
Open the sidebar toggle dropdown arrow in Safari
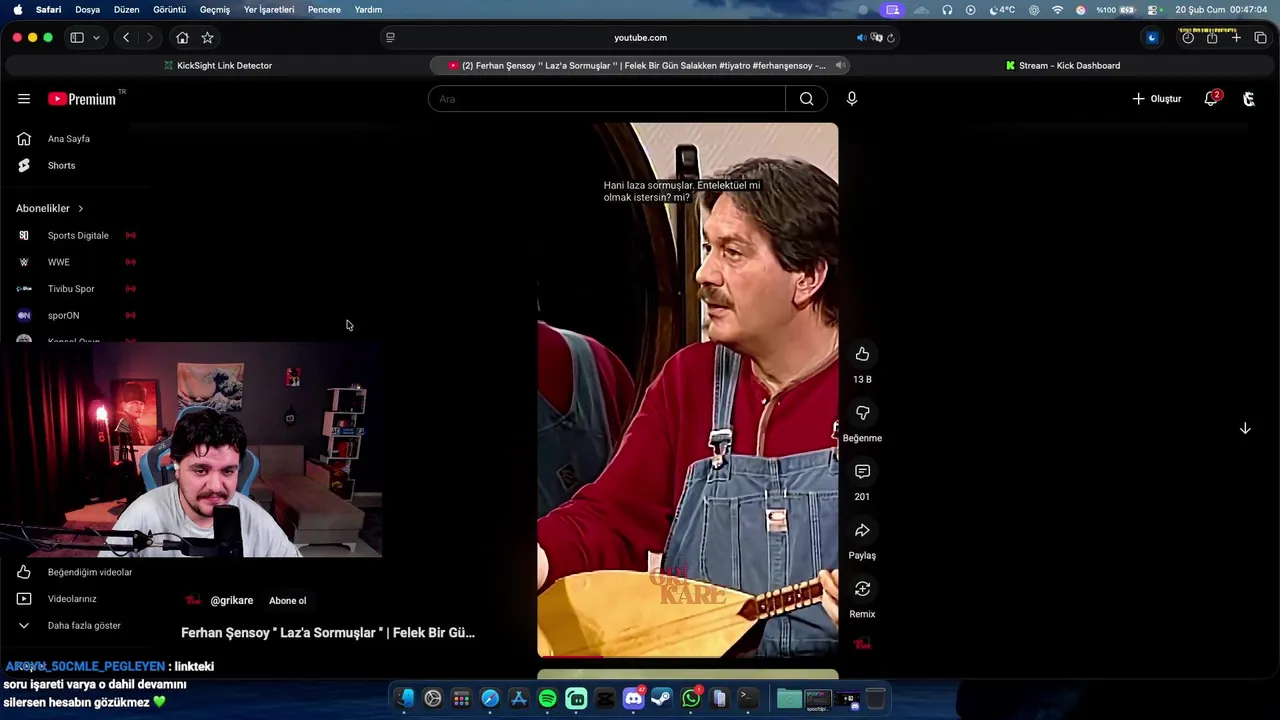pyautogui.click(x=96, y=38)
